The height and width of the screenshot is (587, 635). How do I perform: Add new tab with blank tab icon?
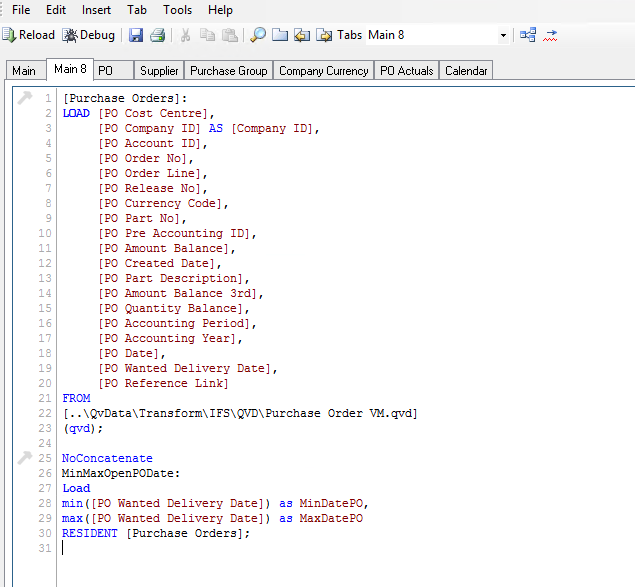tap(280, 35)
